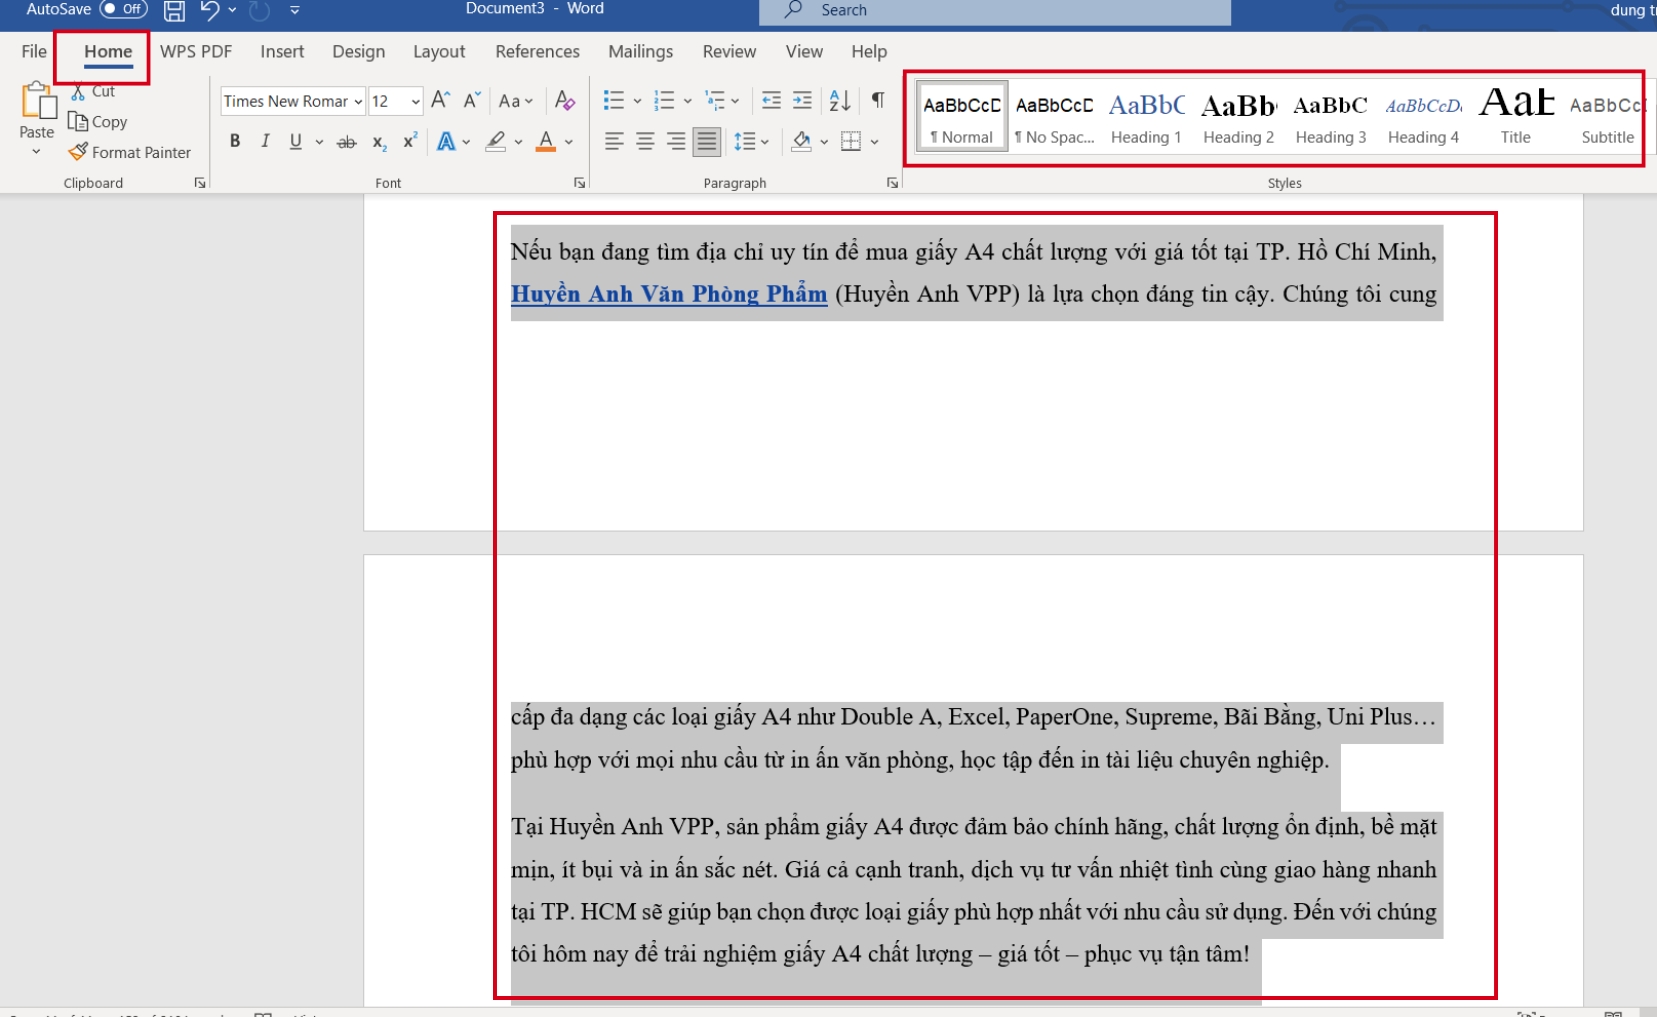Apply the Normal style
Viewport: 1657px width, 1017px height.
click(962, 117)
